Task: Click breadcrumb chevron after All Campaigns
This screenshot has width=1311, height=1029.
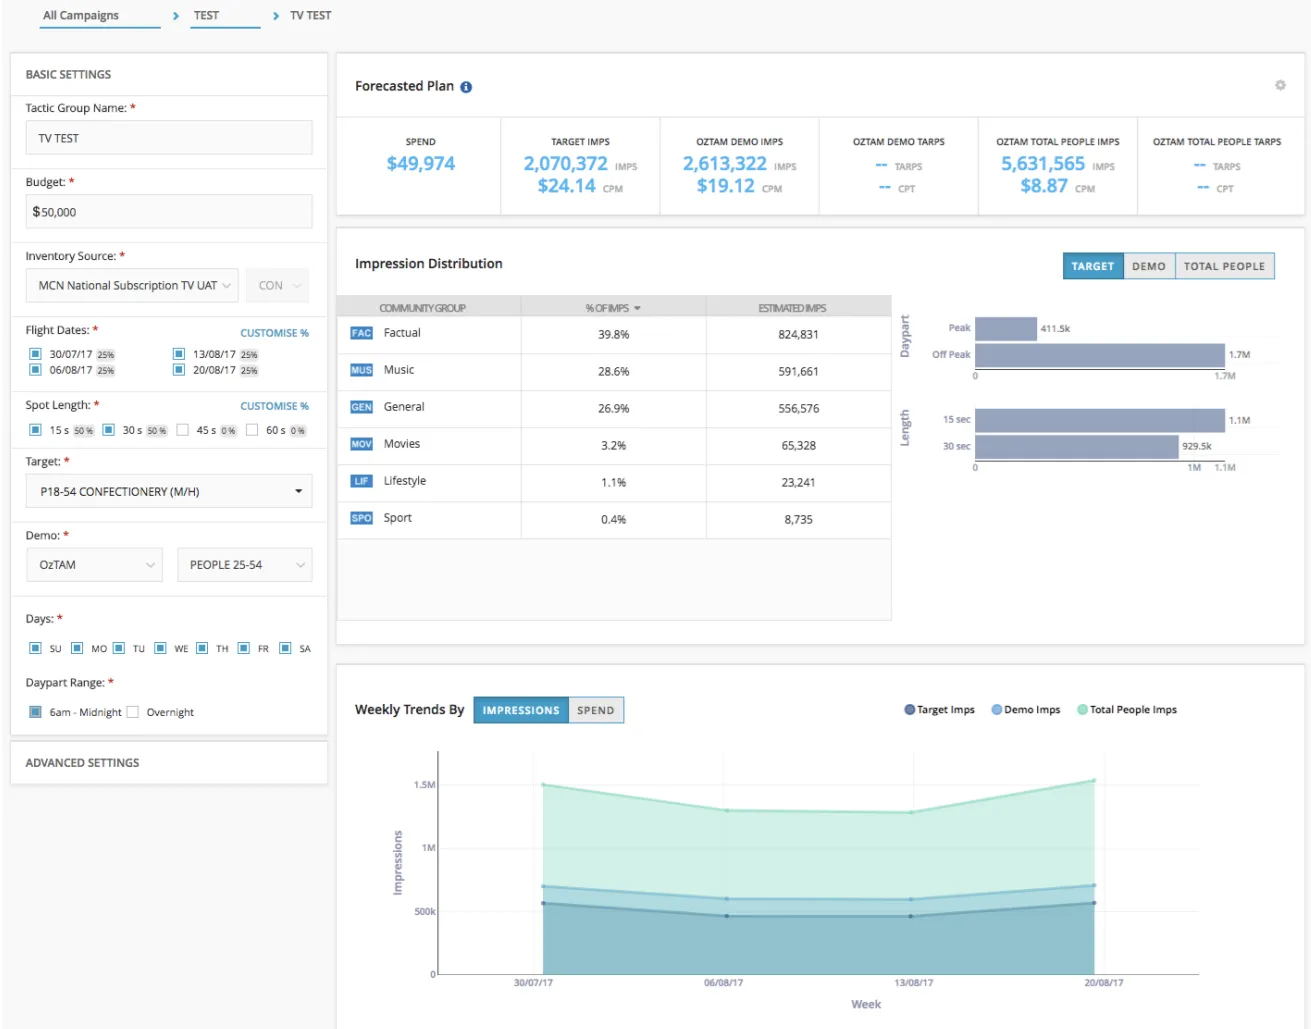Action: (176, 16)
